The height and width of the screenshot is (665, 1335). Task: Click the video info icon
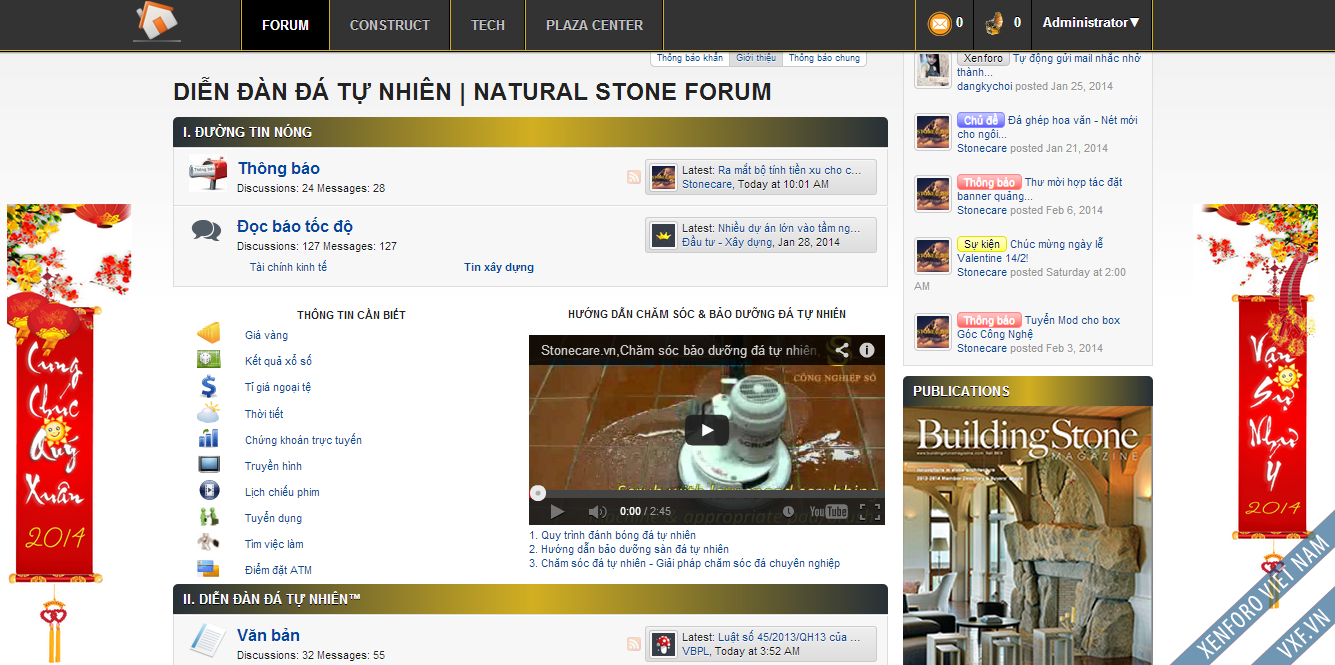pos(867,350)
